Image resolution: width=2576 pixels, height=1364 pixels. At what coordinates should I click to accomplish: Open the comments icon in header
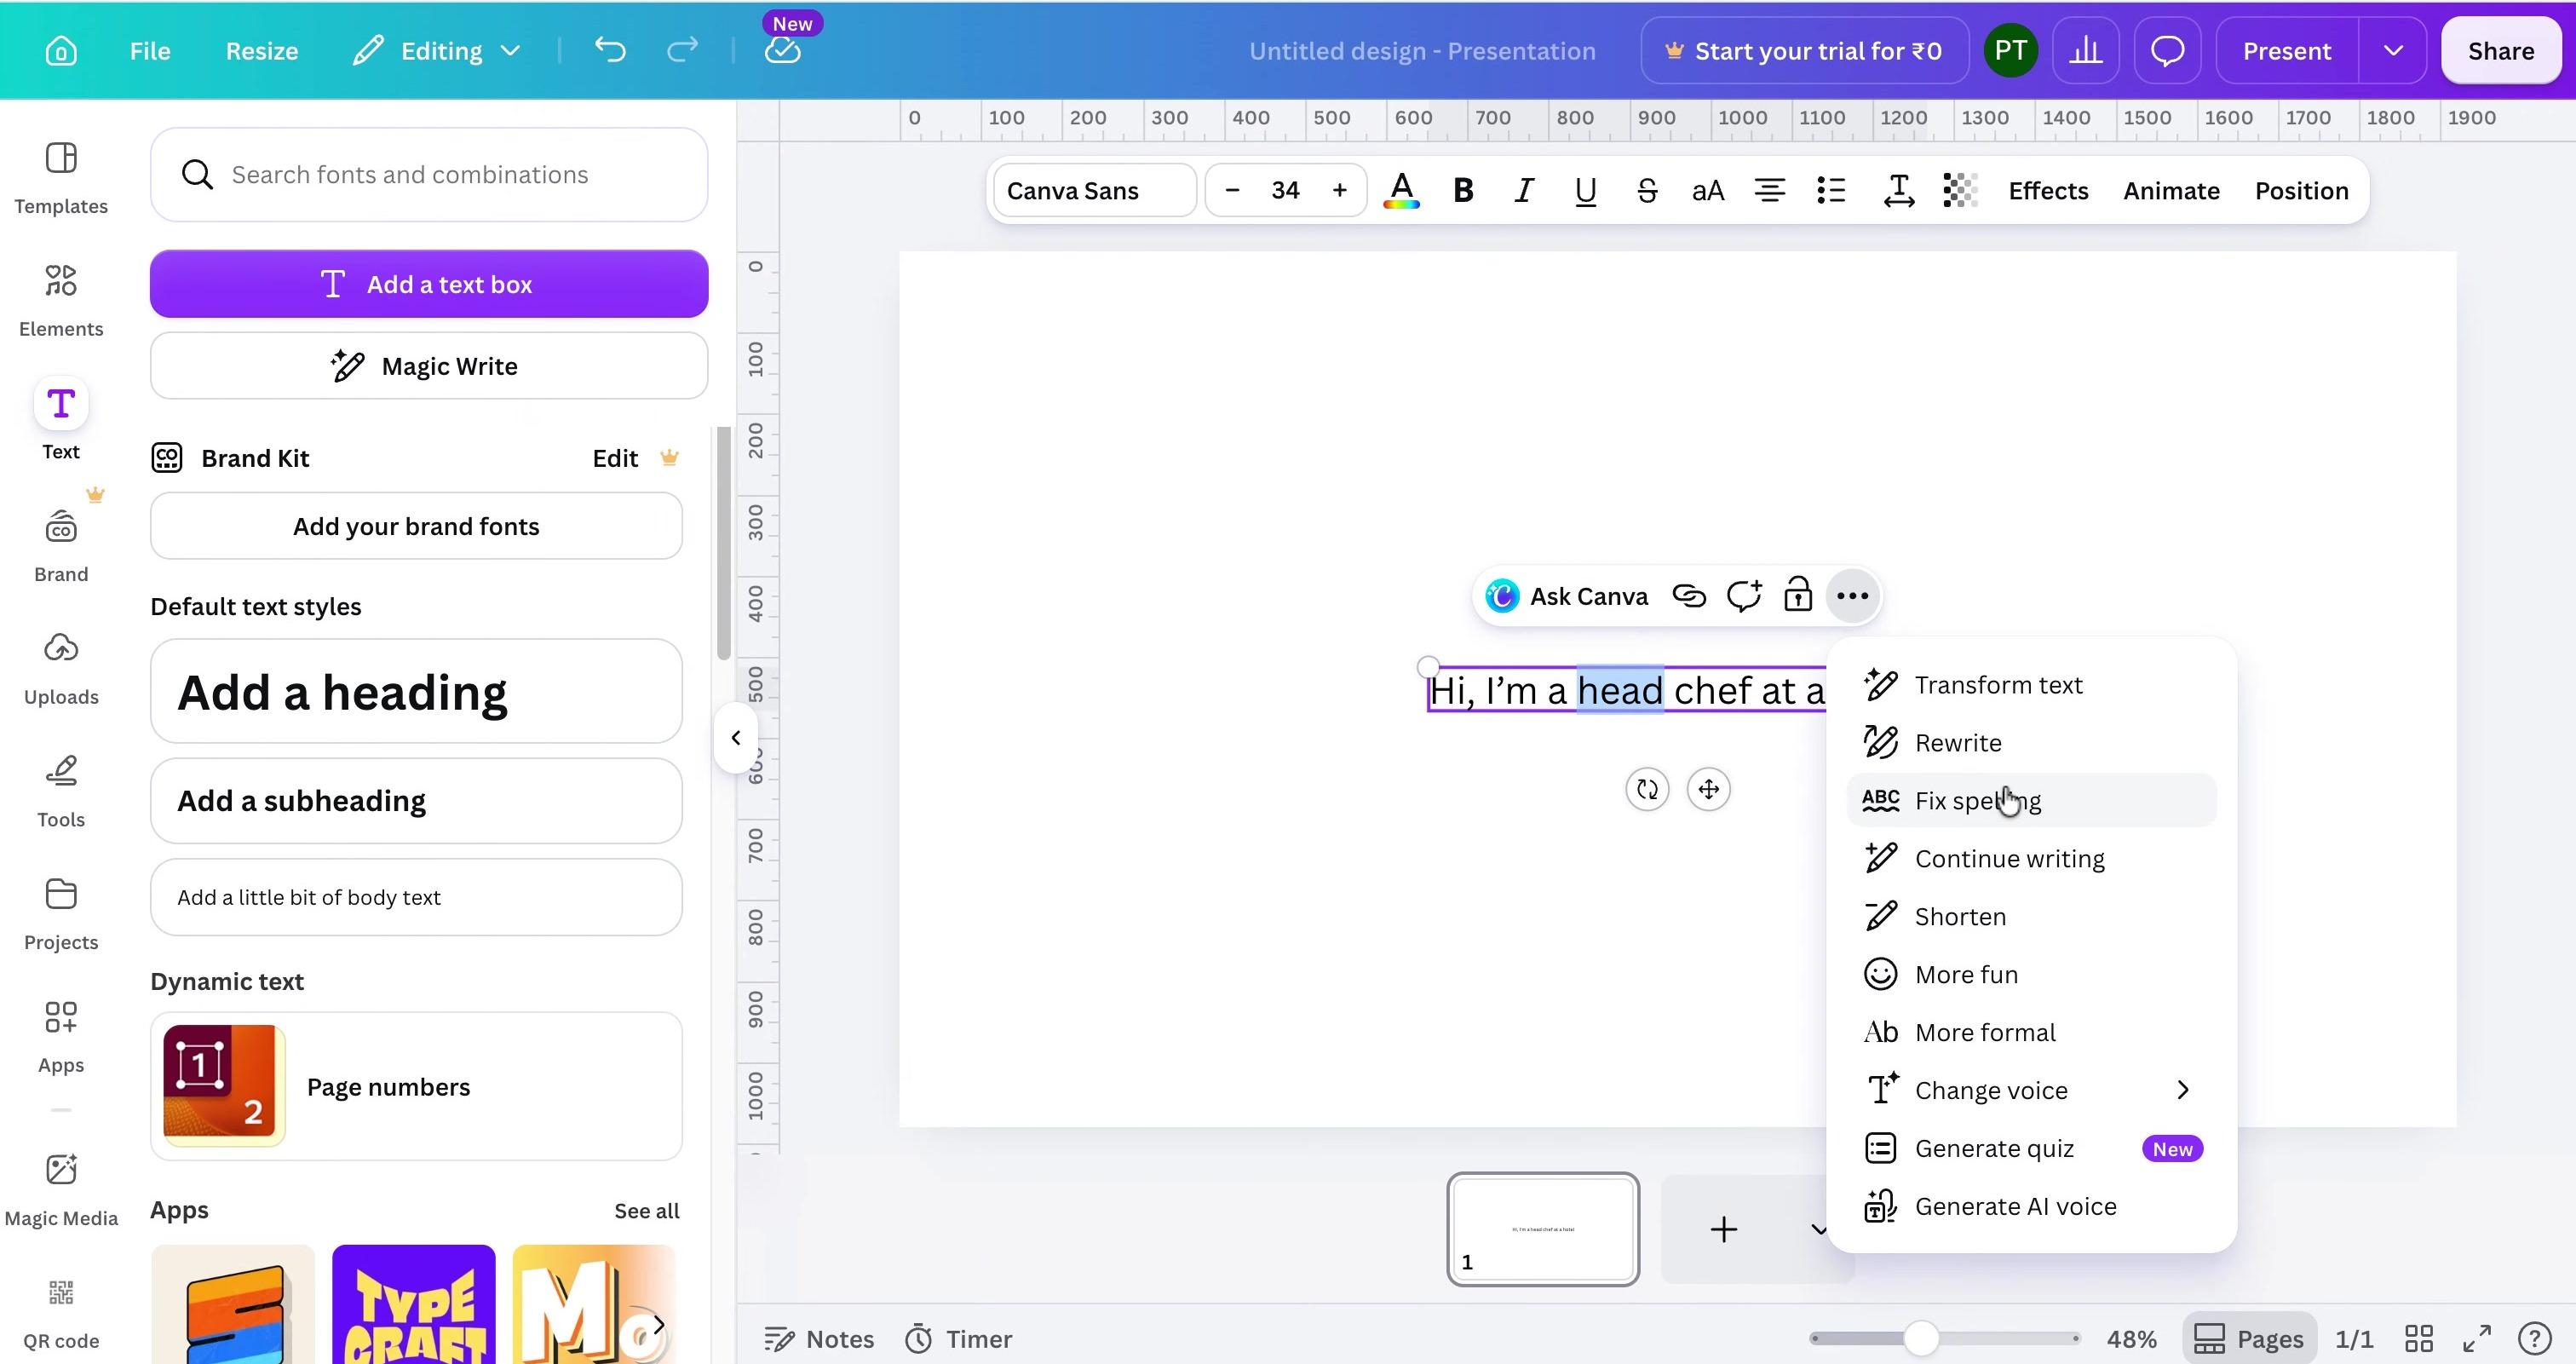(x=2167, y=51)
